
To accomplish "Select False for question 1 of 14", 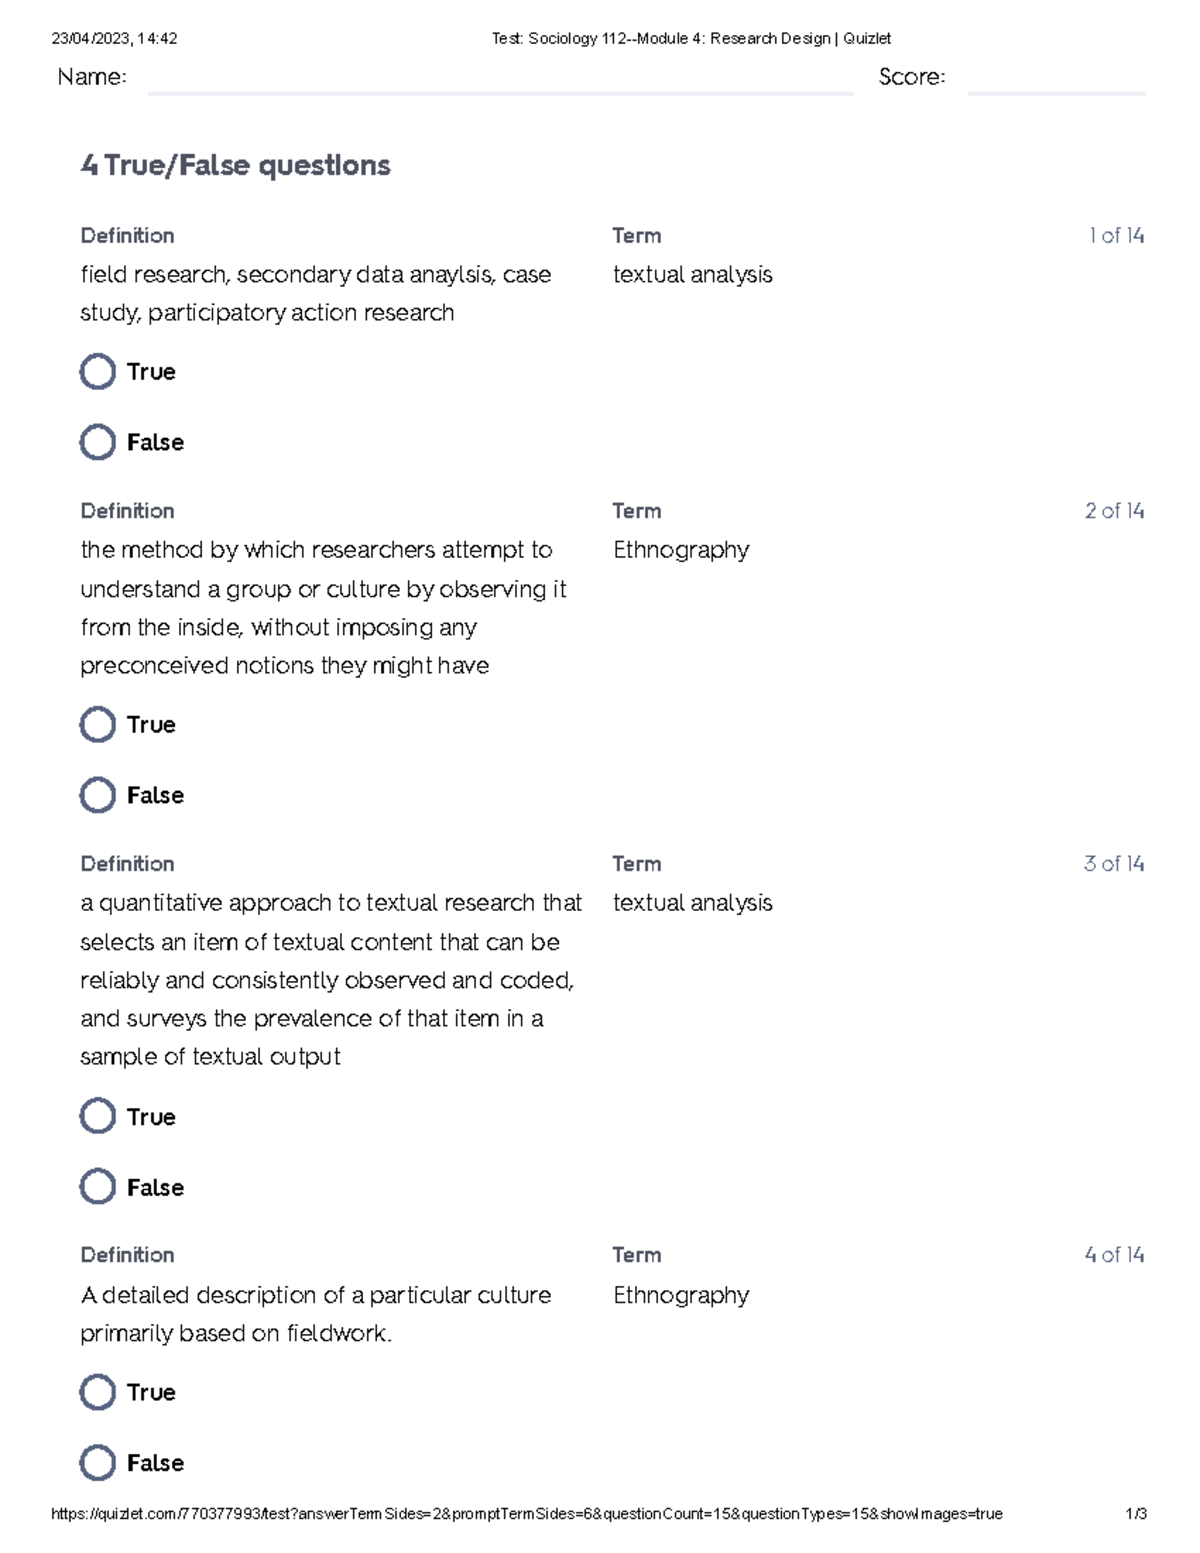I will click(98, 442).
